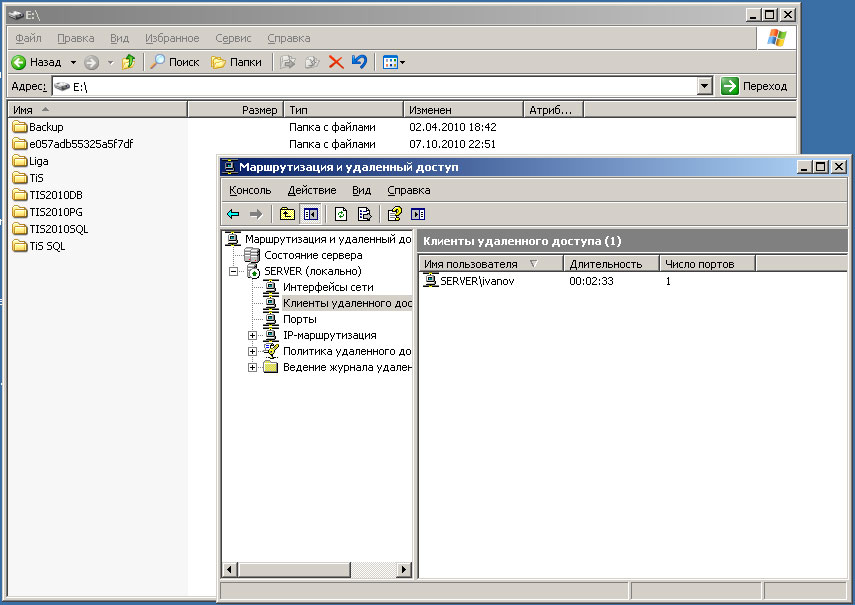Open Help via the question mark icon
This screenshot has width=855, height=605.
click(394, 213)
